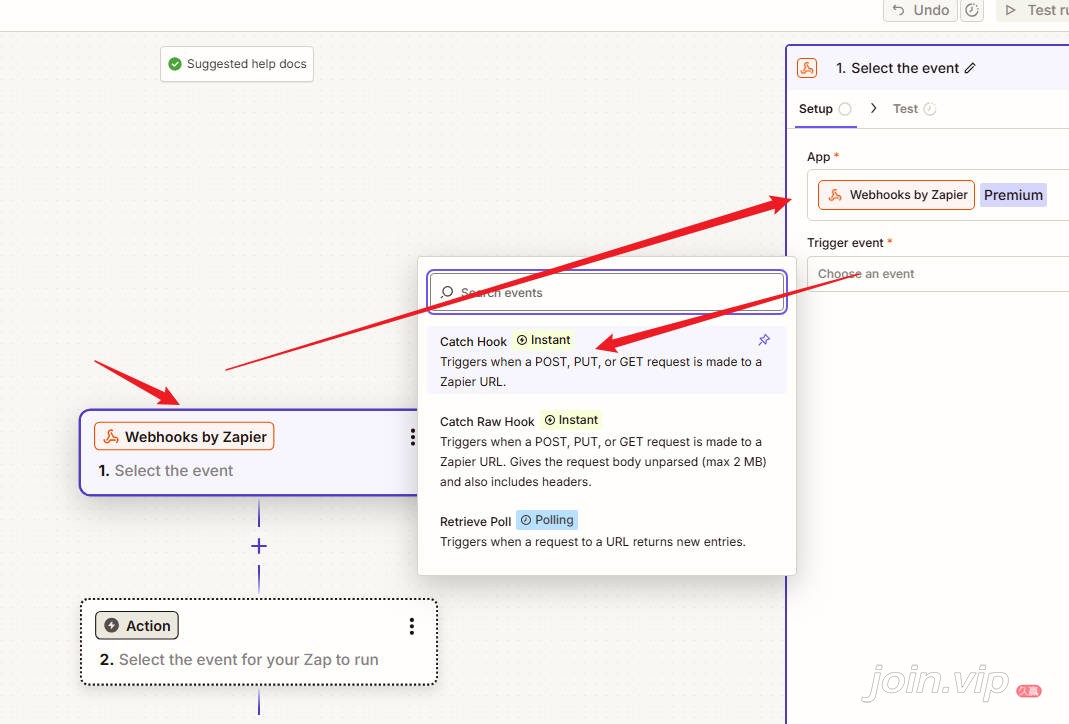This screenshot has width=1069, height=724.
Task: Add a step with the plus icon
Action: [259, 546]
